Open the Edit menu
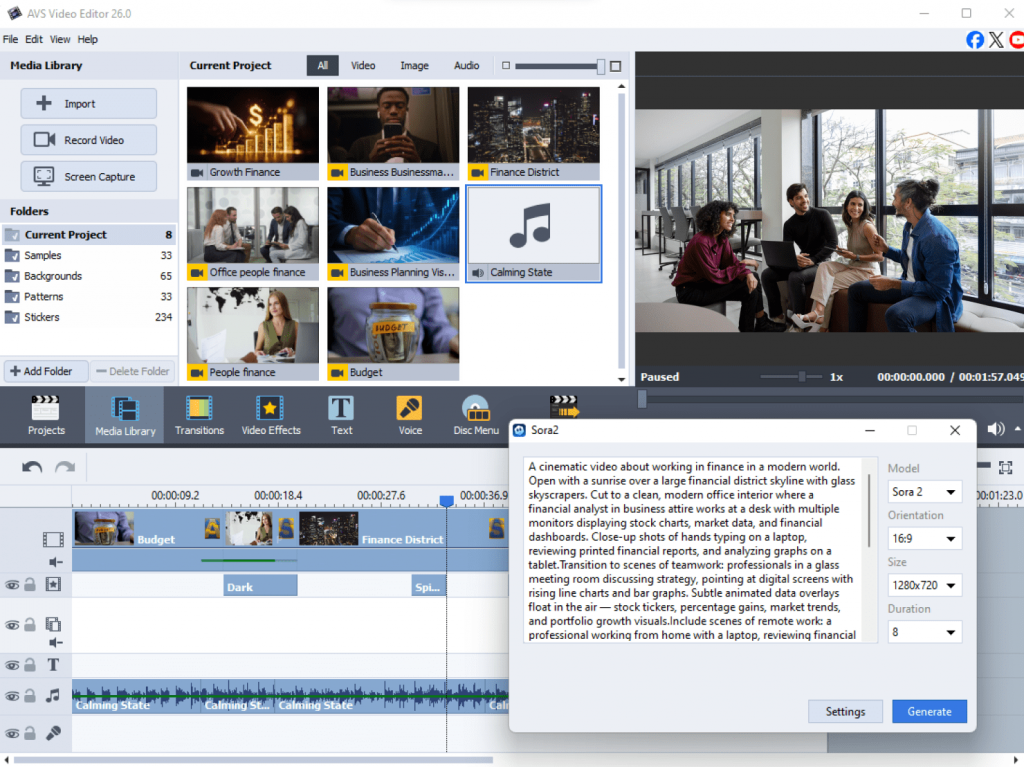Image resolution: width=1024 pixels, height=767 pixels. (x=34, y=39)
